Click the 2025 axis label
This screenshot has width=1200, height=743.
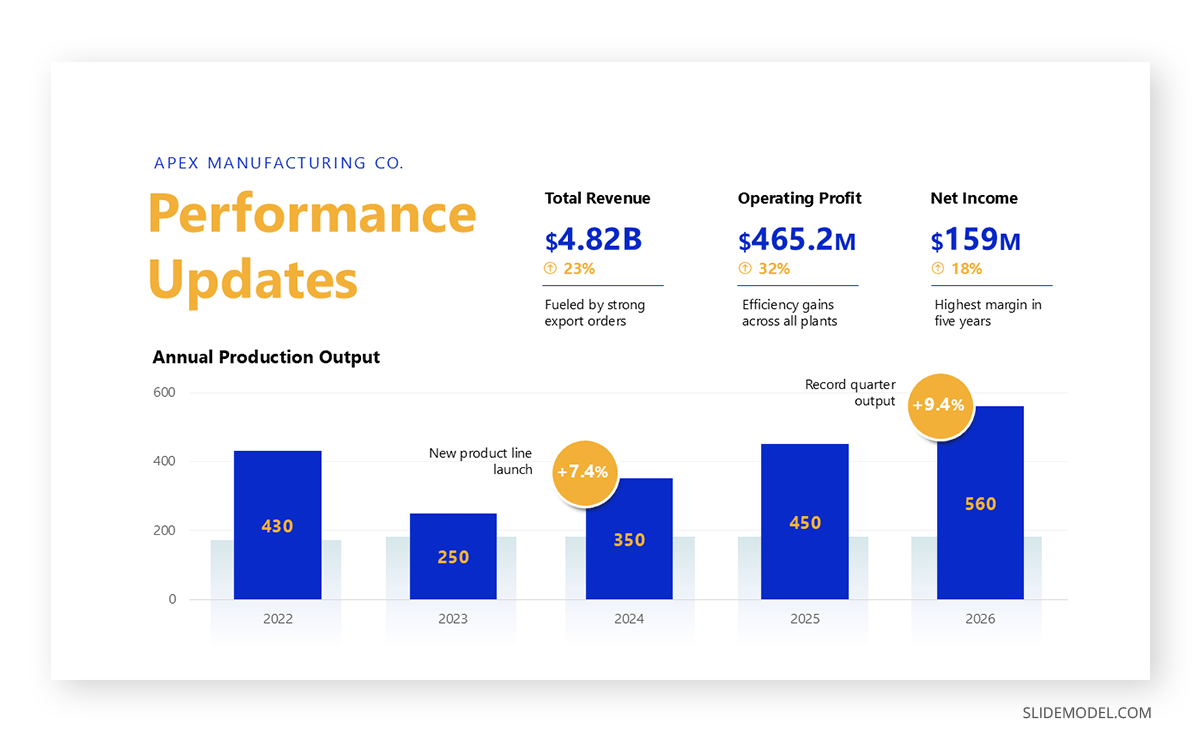tap(805, 619)
